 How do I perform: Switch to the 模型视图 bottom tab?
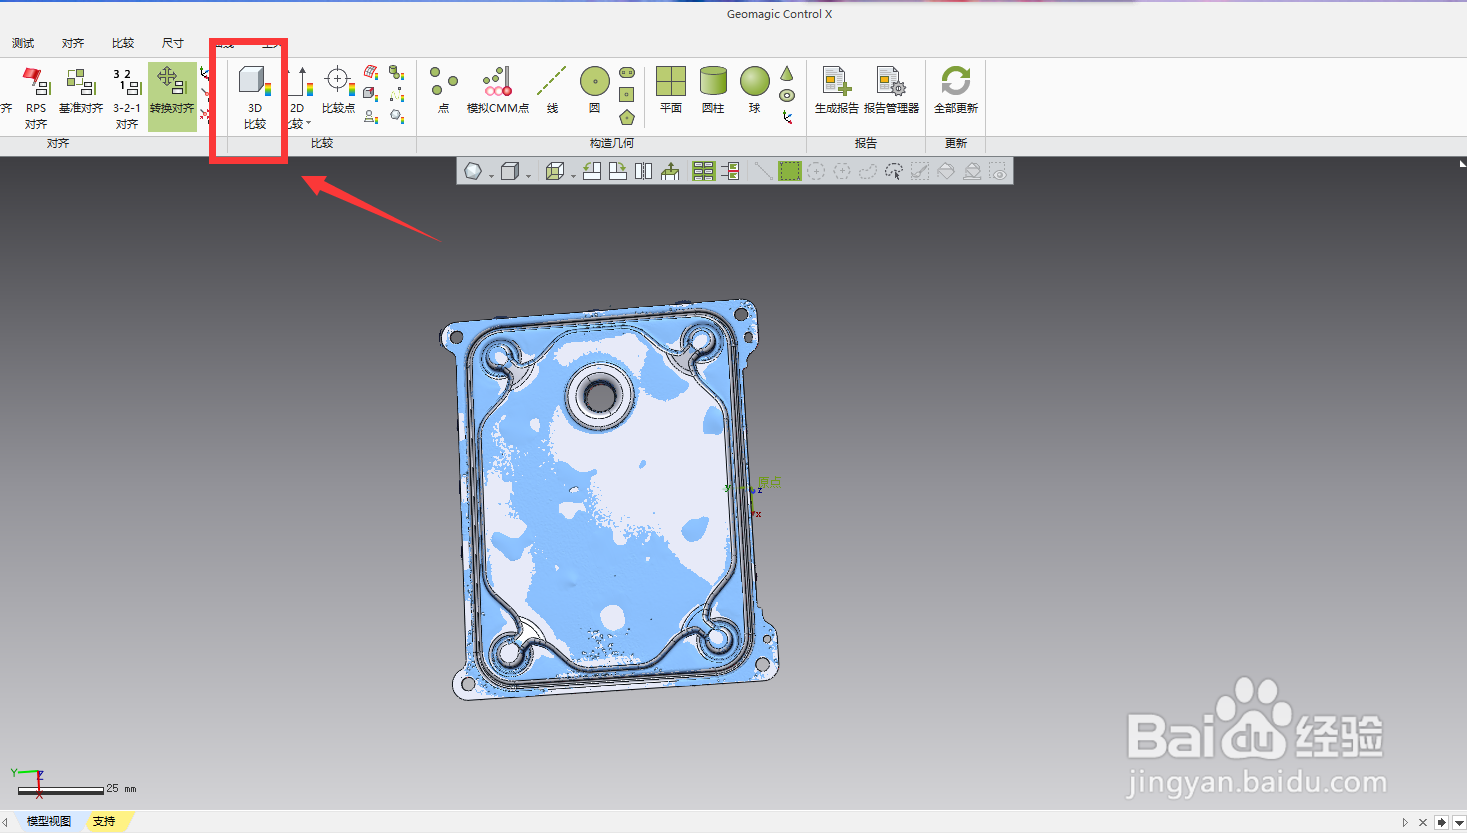pos(49,821)
